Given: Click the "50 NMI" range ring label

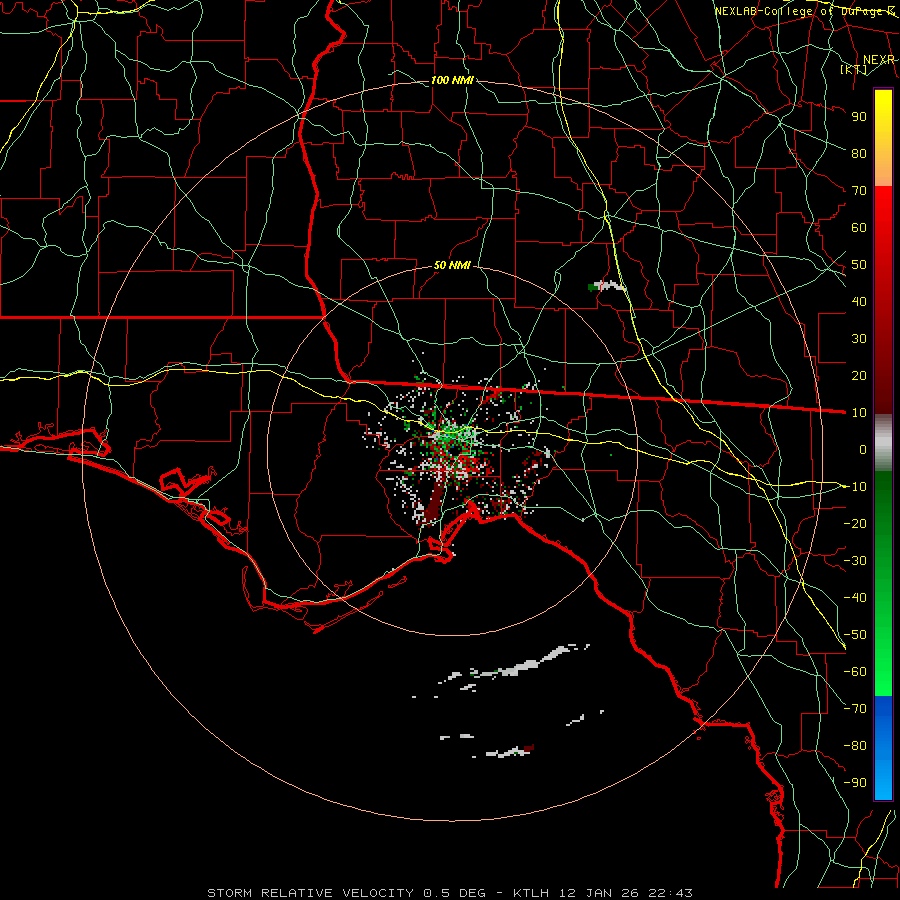Looking at the screenshot, I should coord(452,265).
